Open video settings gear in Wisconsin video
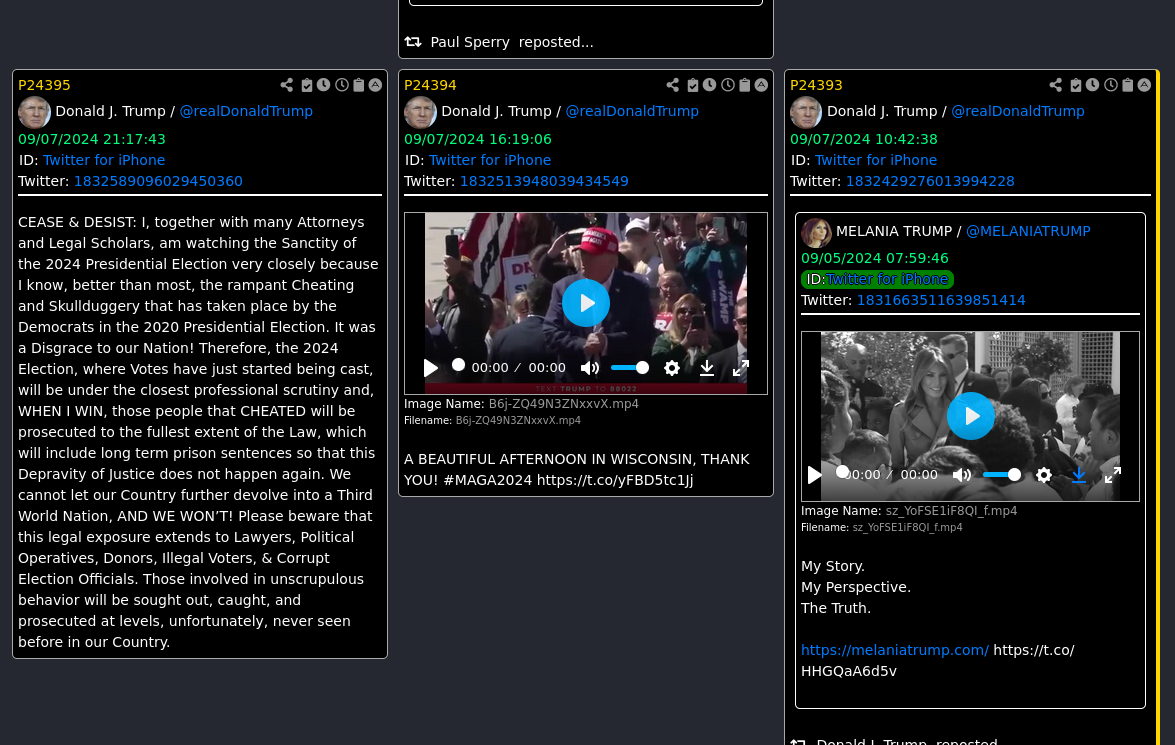This screenshot has width=1175, height=745. (672, 368)
